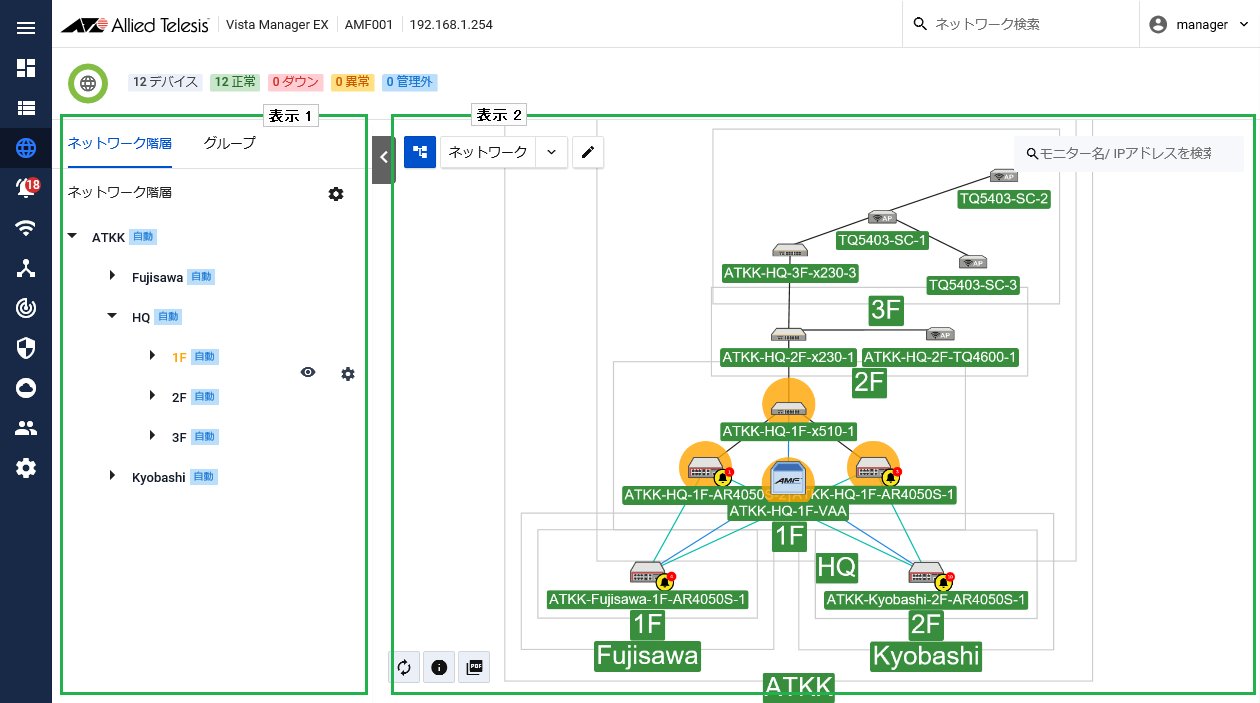Expand the 1F tree node
This screenshot has height=703, width=1260.
click(152, 356)
